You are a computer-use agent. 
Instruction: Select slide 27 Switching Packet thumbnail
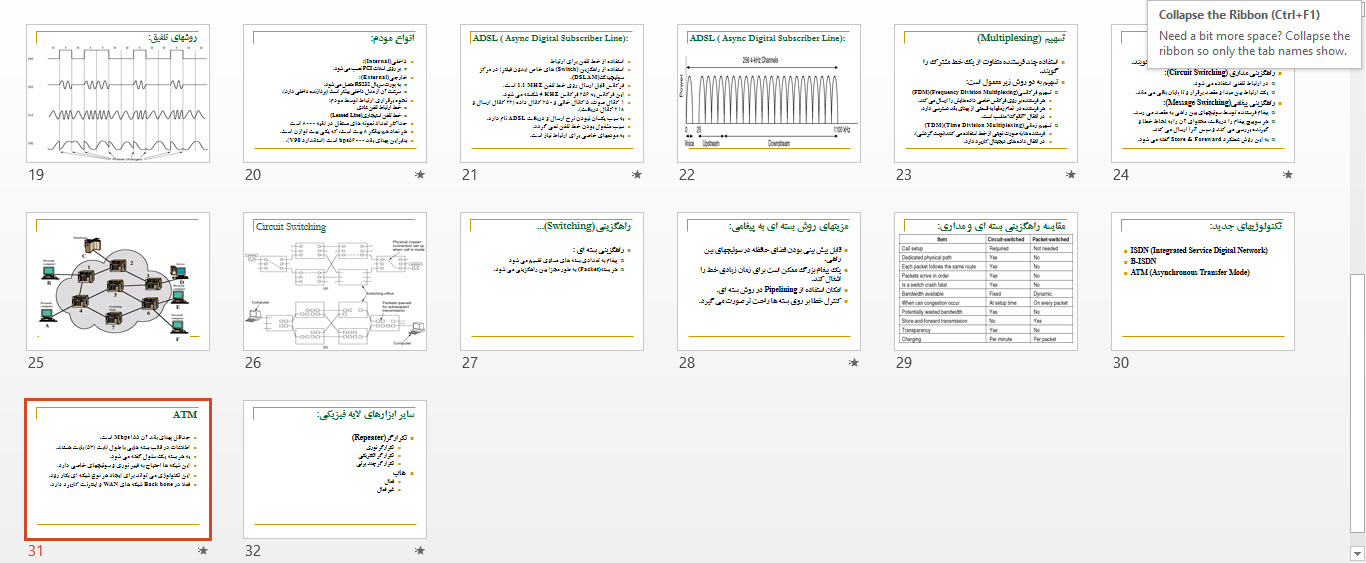pyautogui.click(x=553, y=282)
